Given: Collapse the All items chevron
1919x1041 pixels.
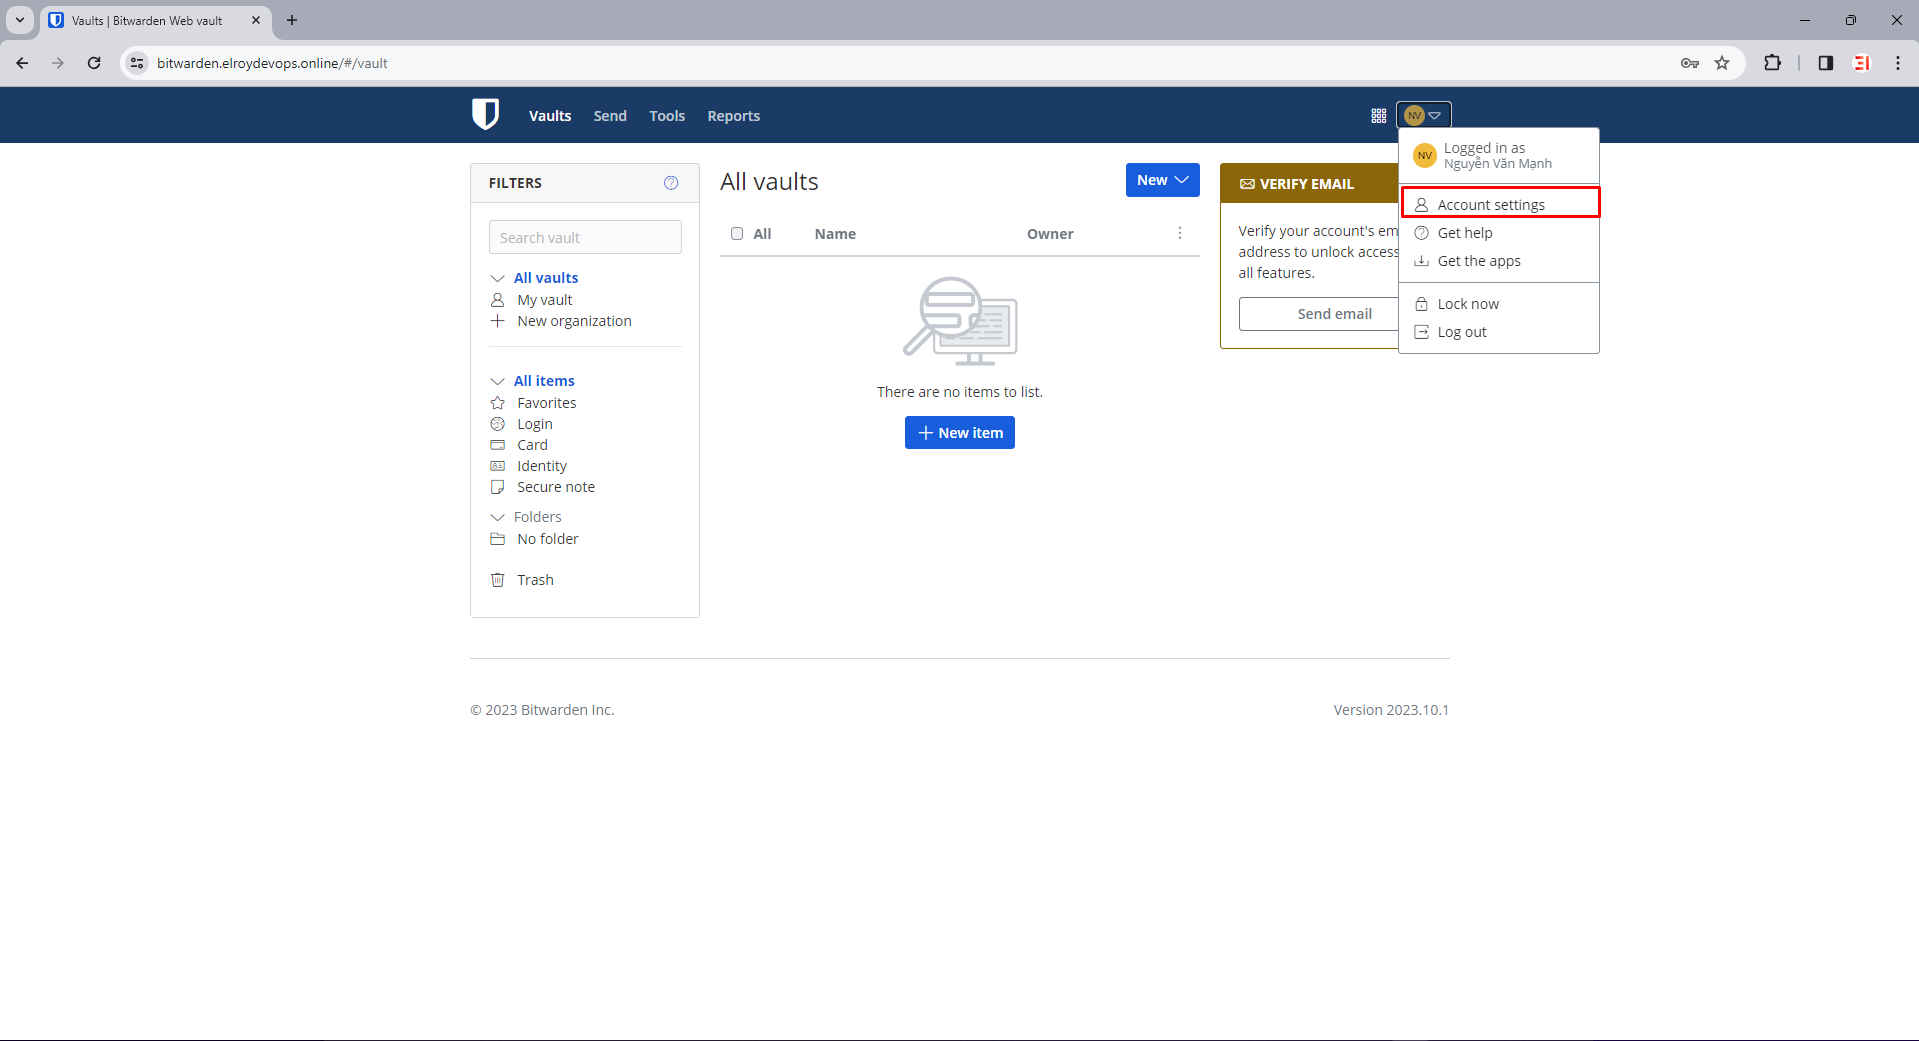Looking at the screenshot, I should tap(497, 381).
